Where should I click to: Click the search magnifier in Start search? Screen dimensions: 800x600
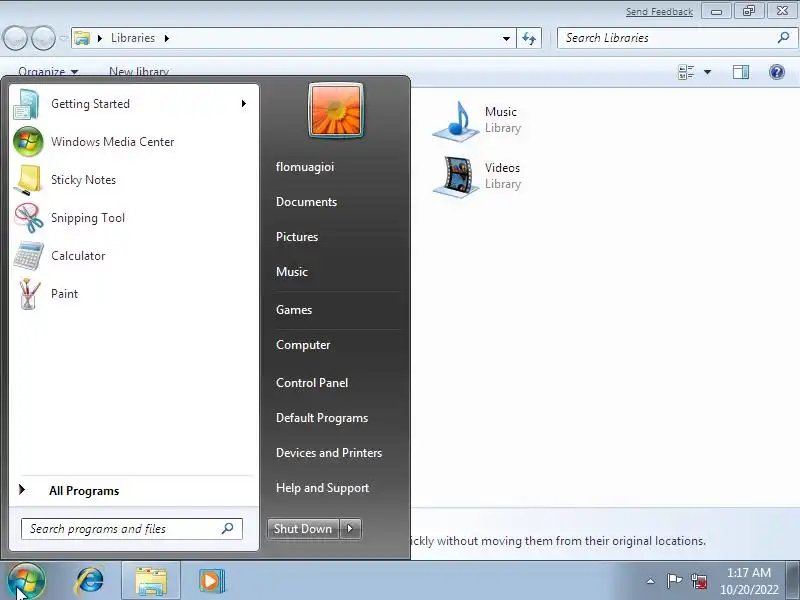[228, 529]
